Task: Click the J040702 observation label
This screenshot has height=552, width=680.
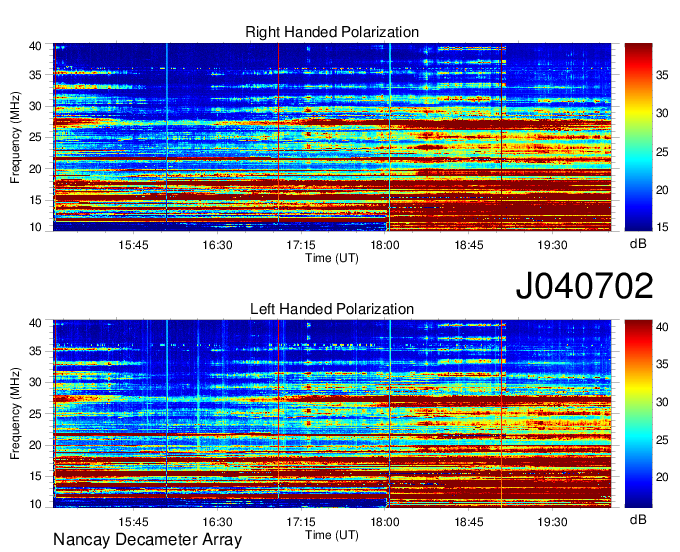Action: point(584,286)
